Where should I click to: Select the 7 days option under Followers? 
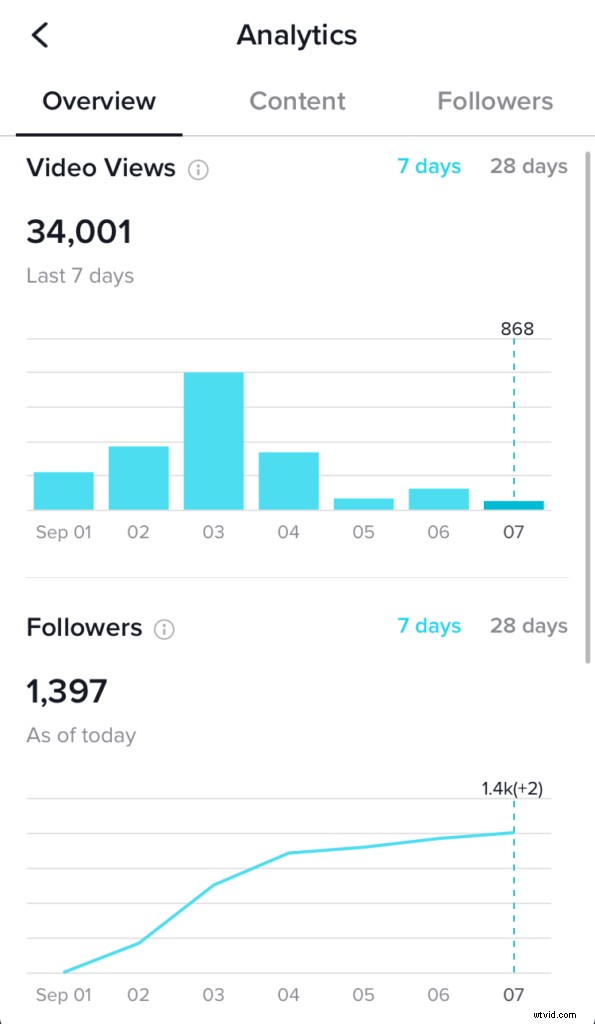(429, 625)
